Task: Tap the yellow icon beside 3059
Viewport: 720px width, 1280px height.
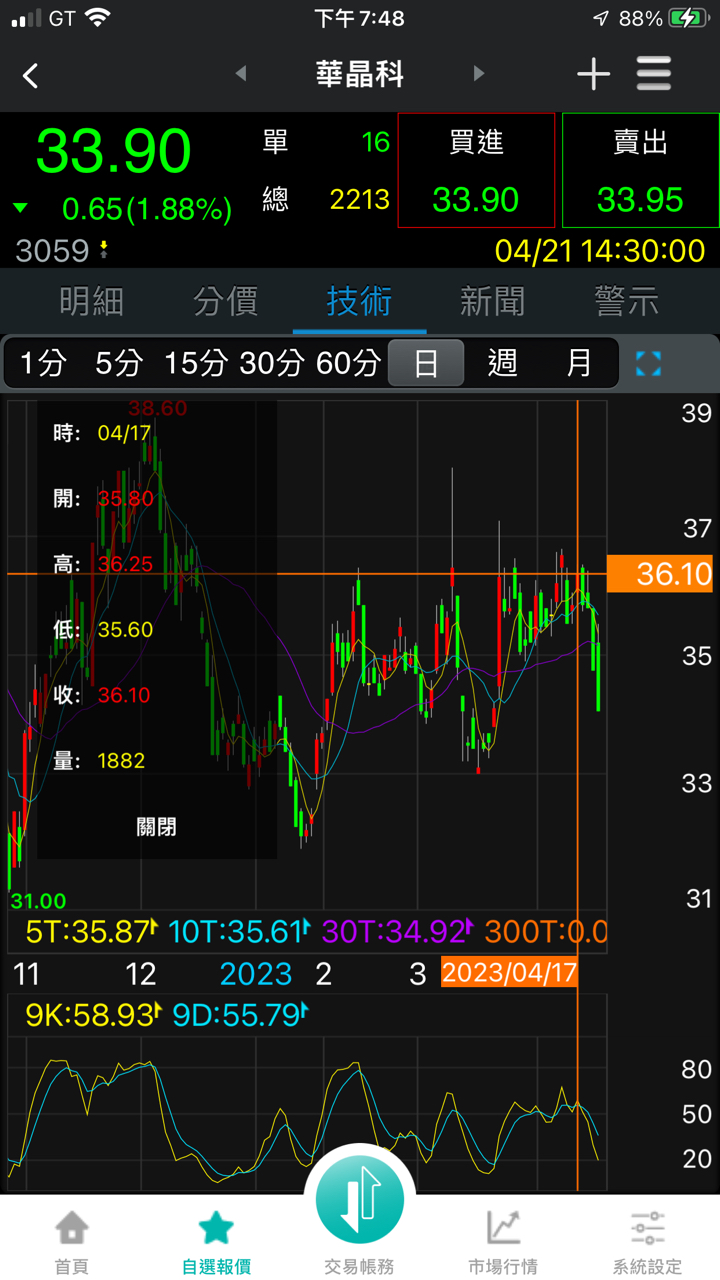Action: (103, 250)
